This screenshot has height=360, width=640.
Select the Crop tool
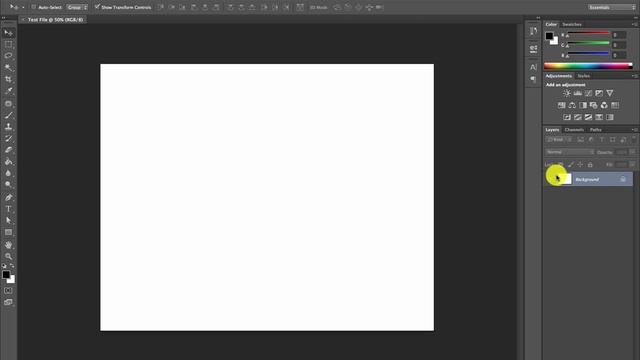click(8, 79)
